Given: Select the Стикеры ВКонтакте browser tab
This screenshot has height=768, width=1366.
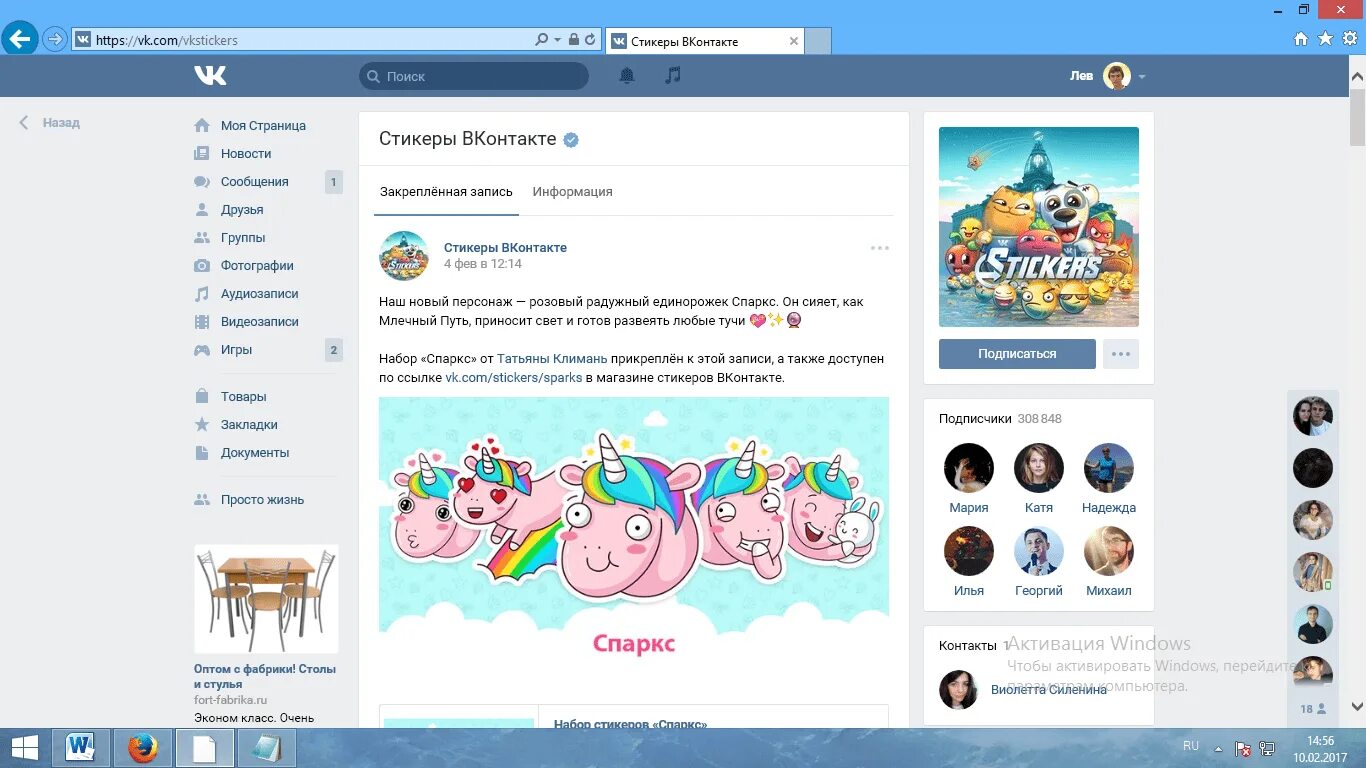Looking at the screenshot, I should [x=704, y=41].
